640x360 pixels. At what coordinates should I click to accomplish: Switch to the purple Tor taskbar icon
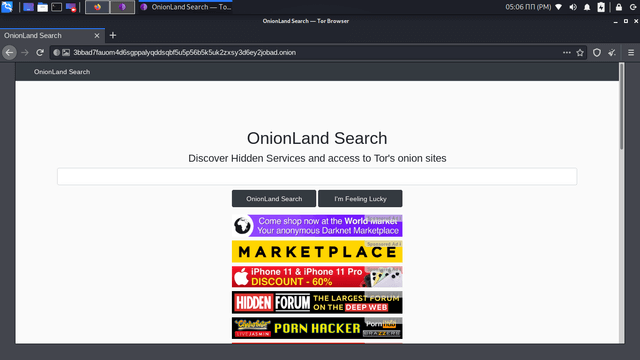click(x=122, y=7)
